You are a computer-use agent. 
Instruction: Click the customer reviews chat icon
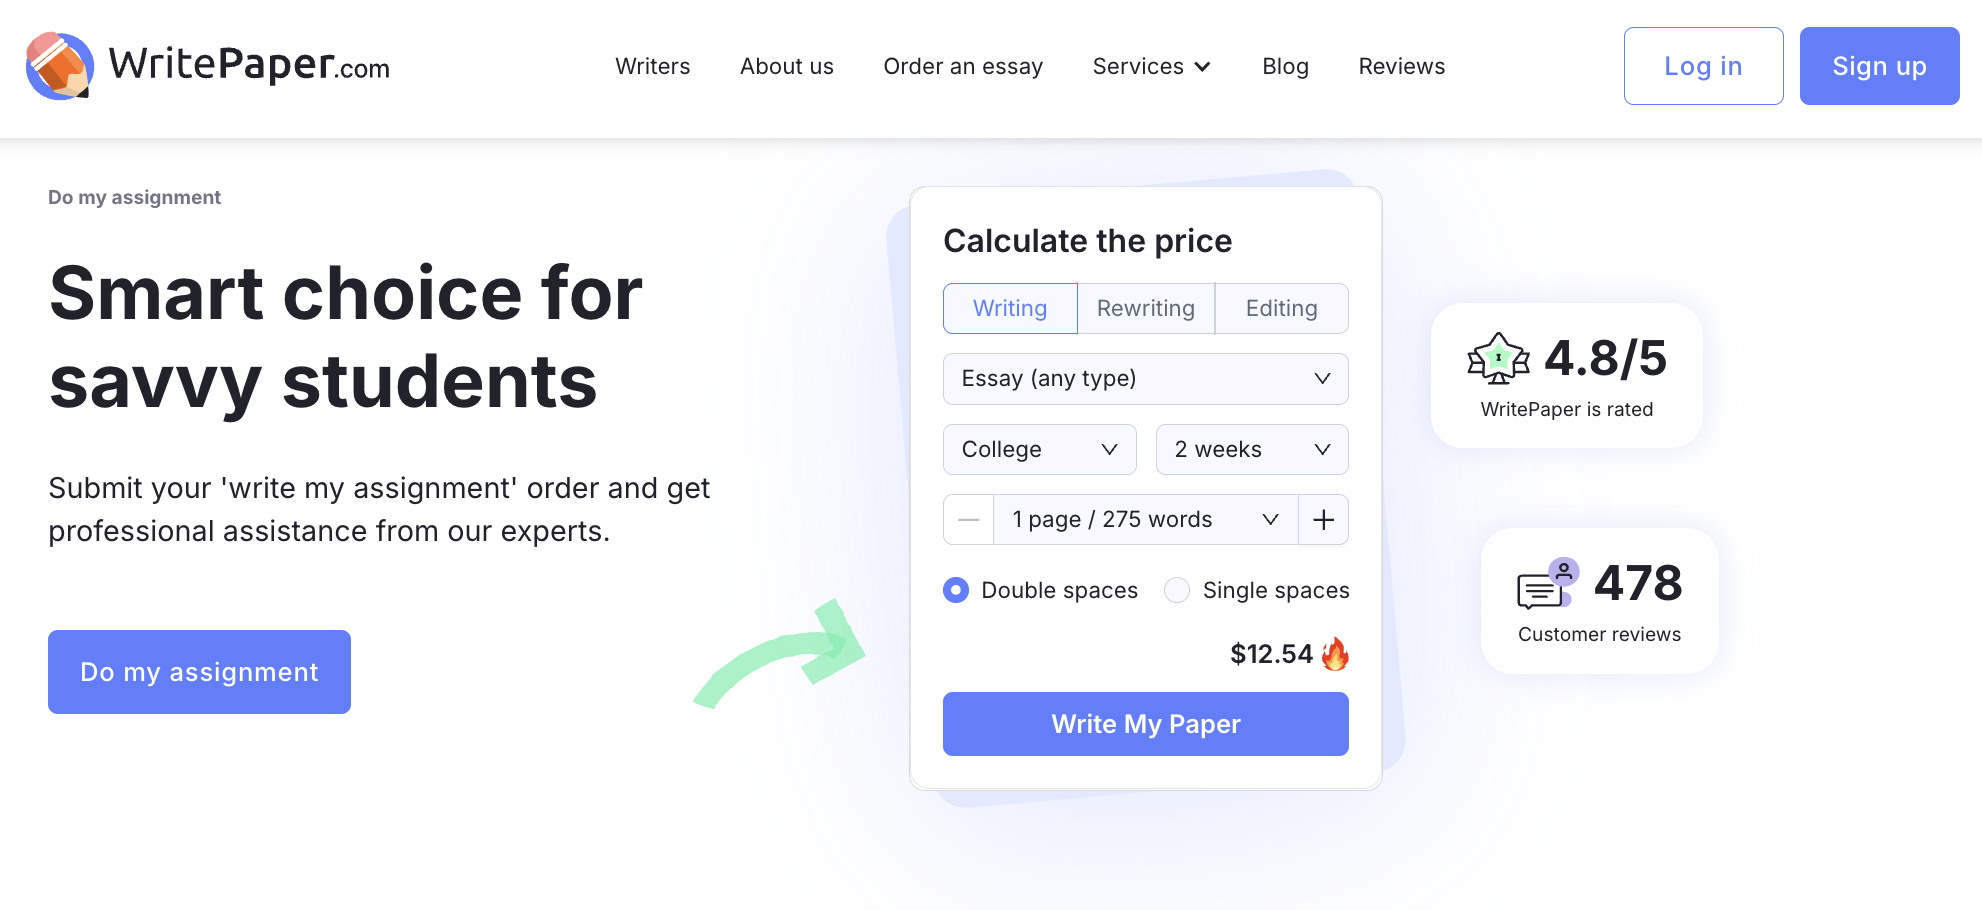point(1547,585)
